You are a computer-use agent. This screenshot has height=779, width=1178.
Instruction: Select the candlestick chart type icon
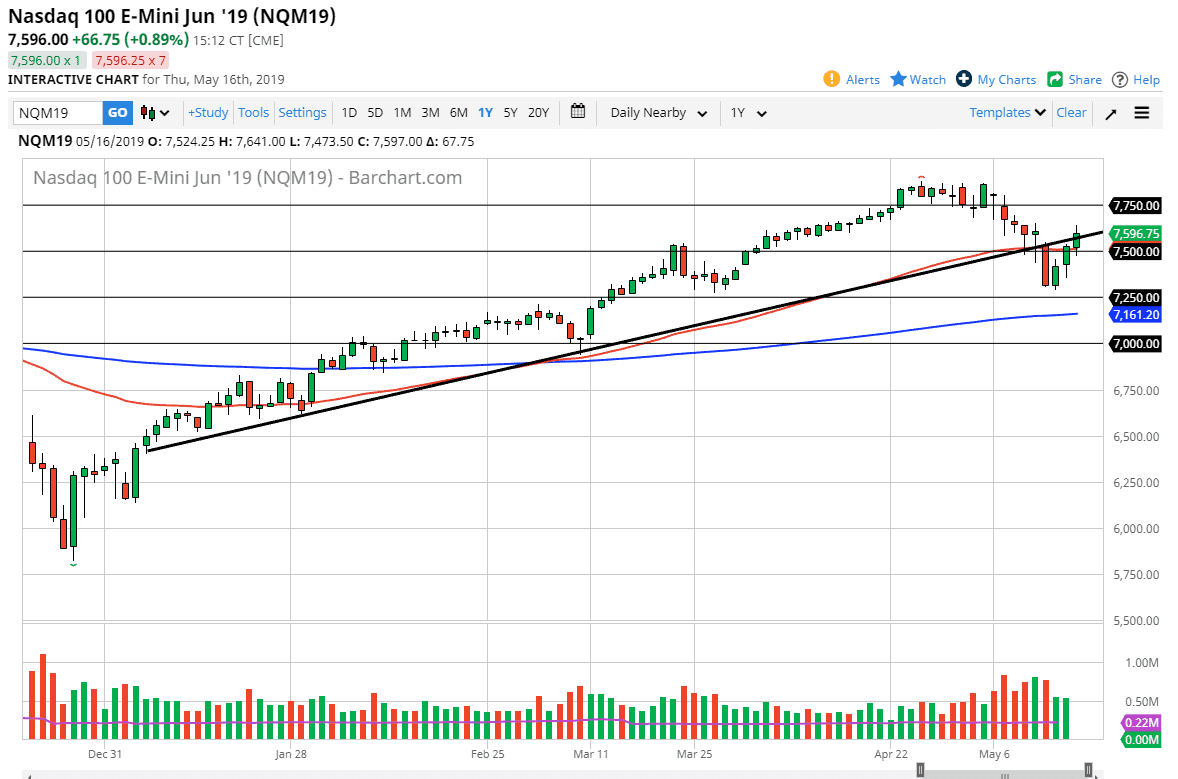pos(146,113)
